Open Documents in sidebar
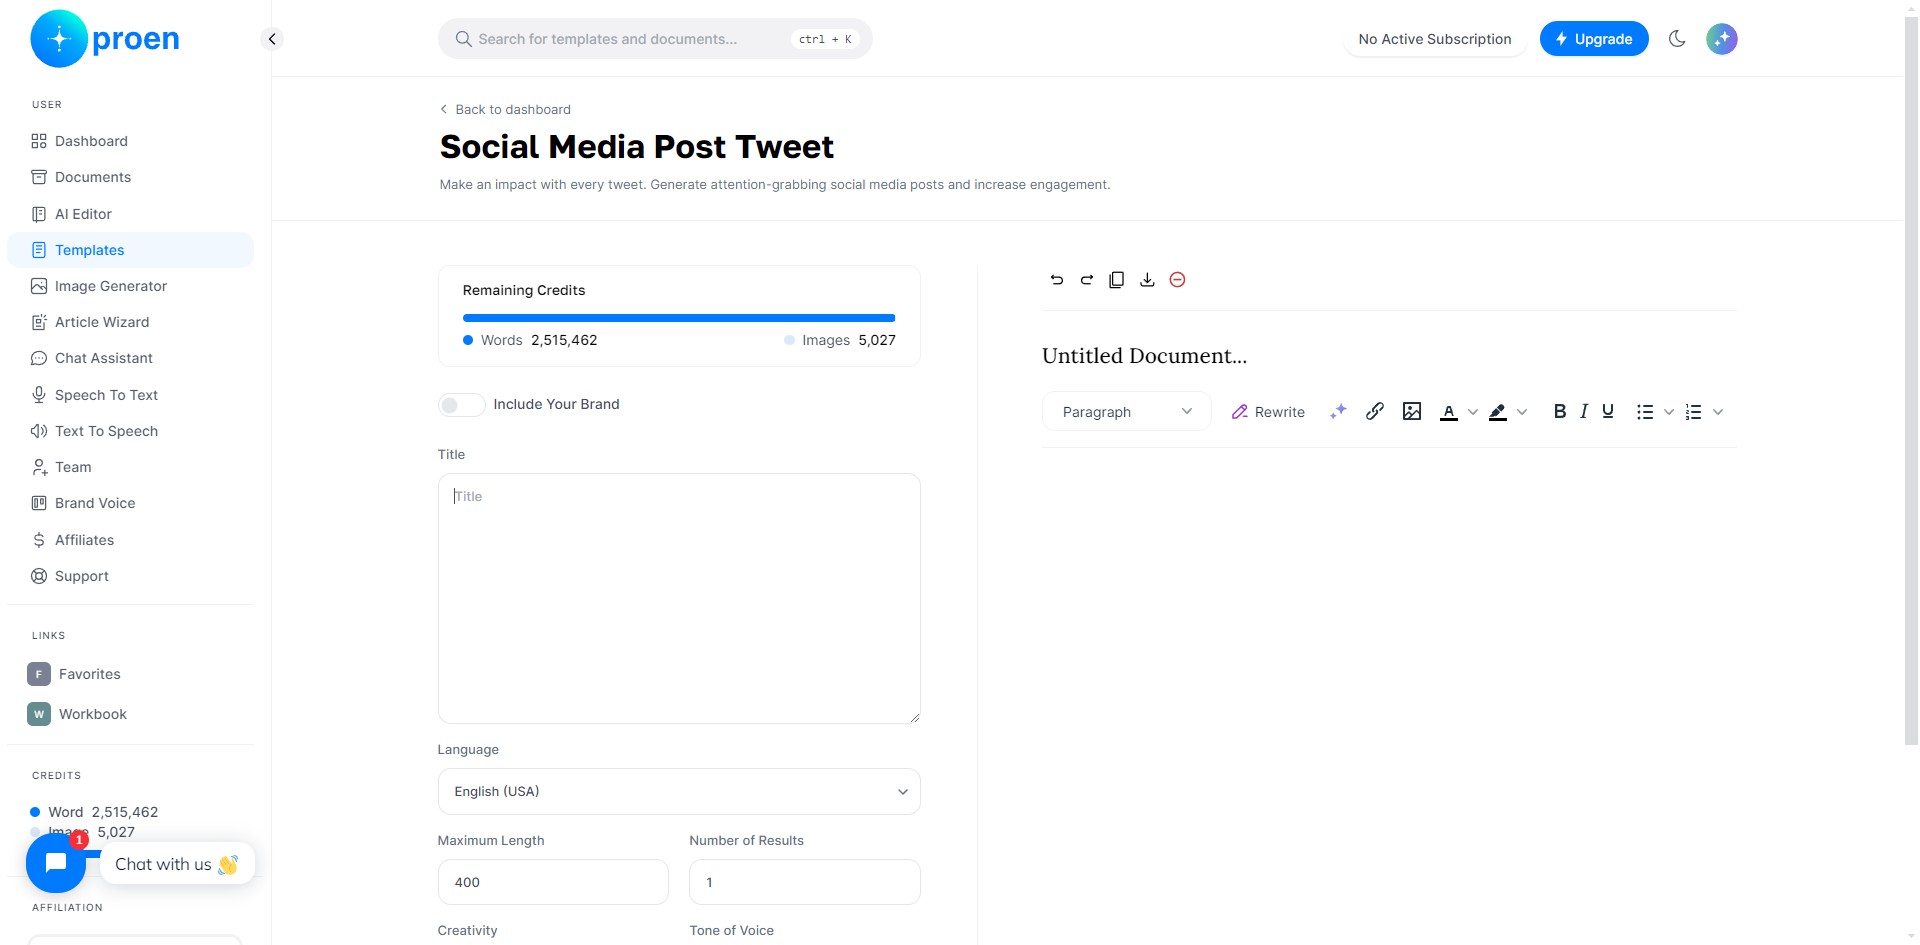 click(x=131, y=177)
